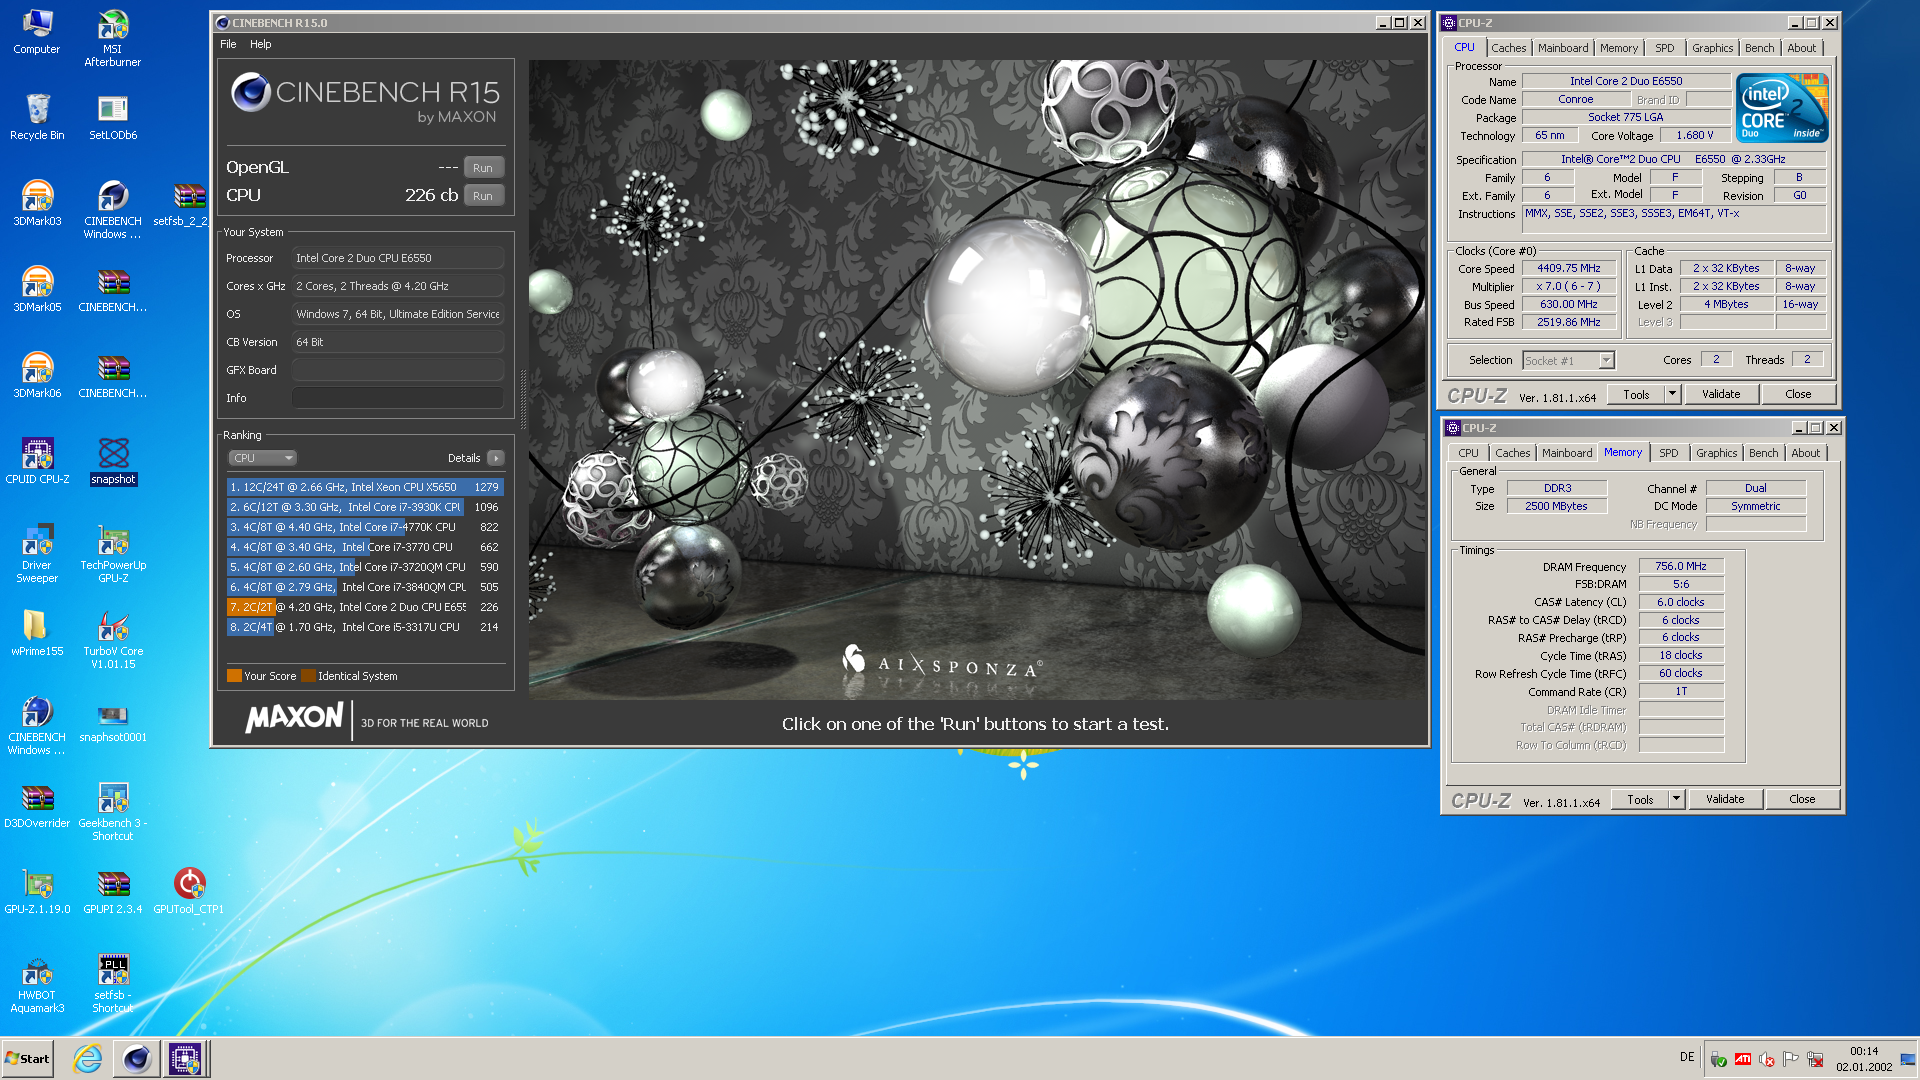Open SPD tab in bottom CPU-Z
Viewport: 1920px width, 1080px height.
(x=1669, y=453)
